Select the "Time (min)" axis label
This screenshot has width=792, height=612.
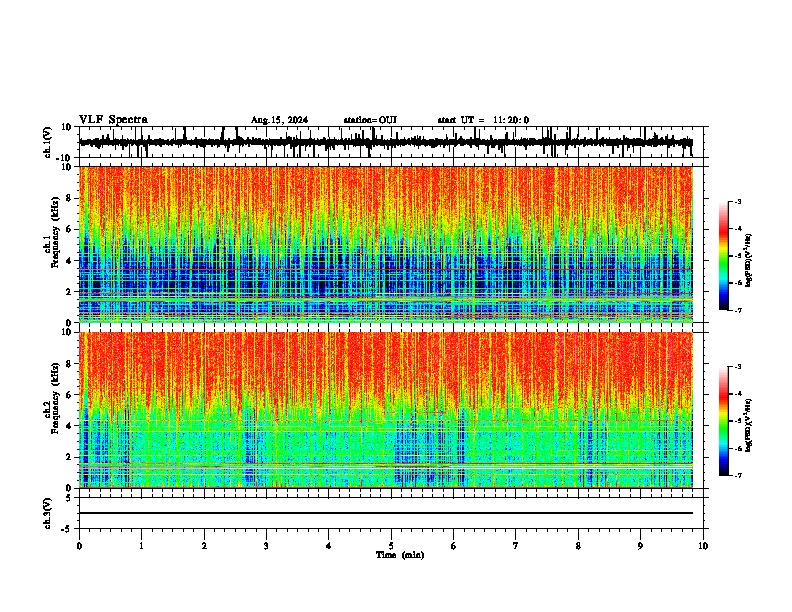tap(400, 555)
